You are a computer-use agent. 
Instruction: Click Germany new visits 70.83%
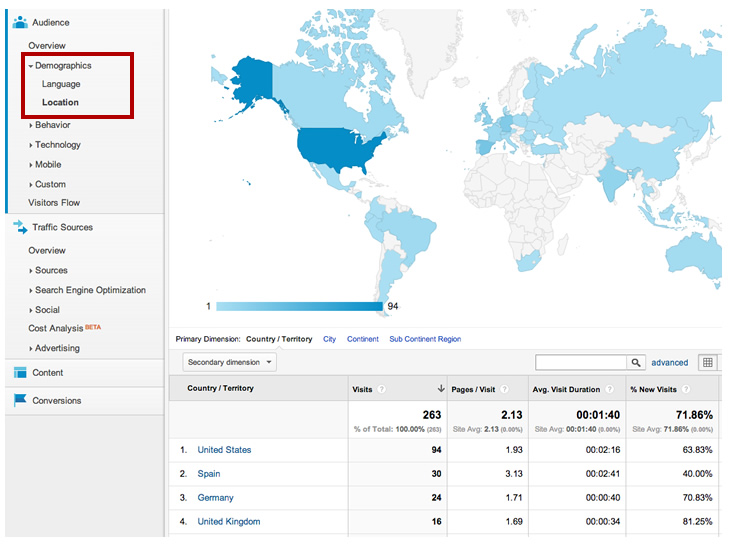pyautogui.click(x=697, y=497)
